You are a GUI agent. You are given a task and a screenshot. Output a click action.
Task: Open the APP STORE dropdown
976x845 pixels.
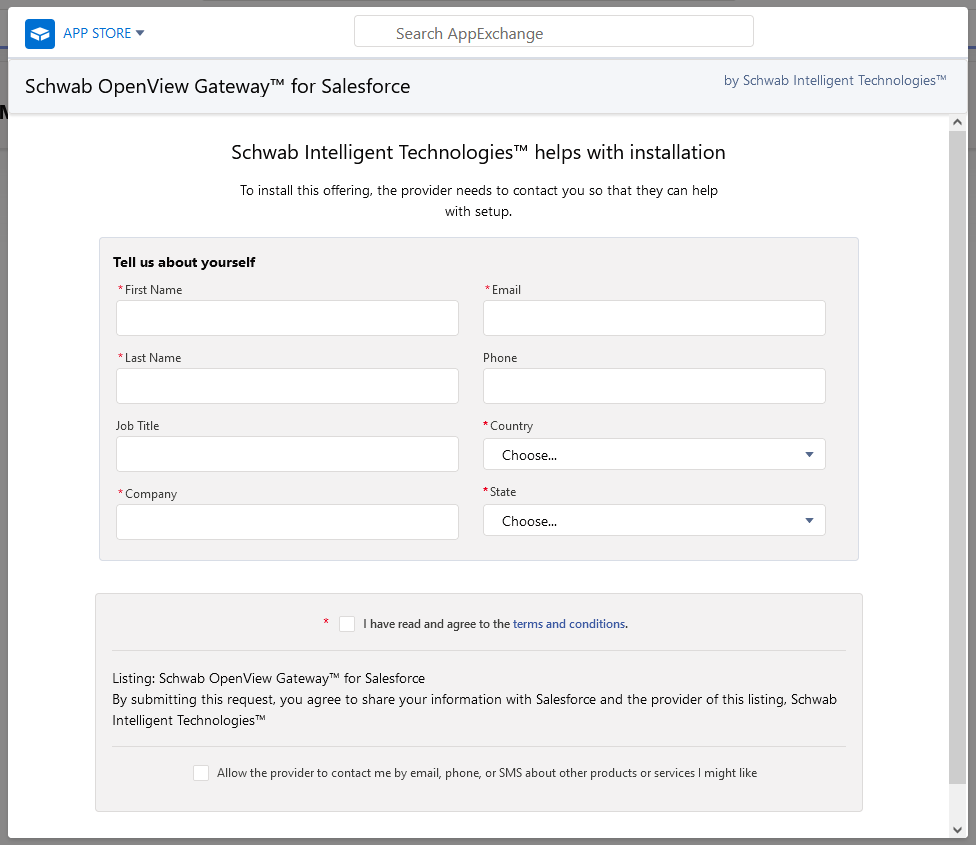104,33
